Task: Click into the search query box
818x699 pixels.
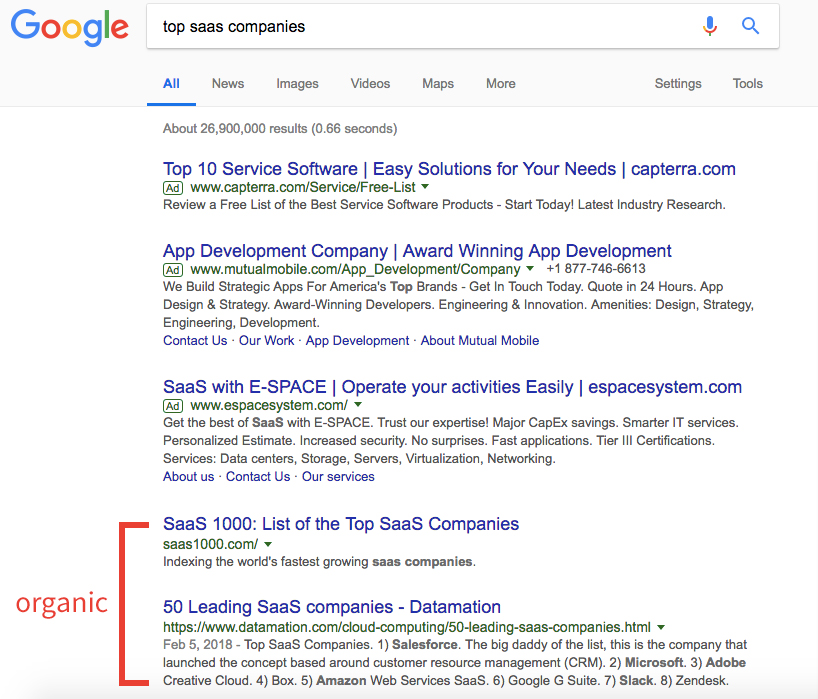Action: click(420, 26)
